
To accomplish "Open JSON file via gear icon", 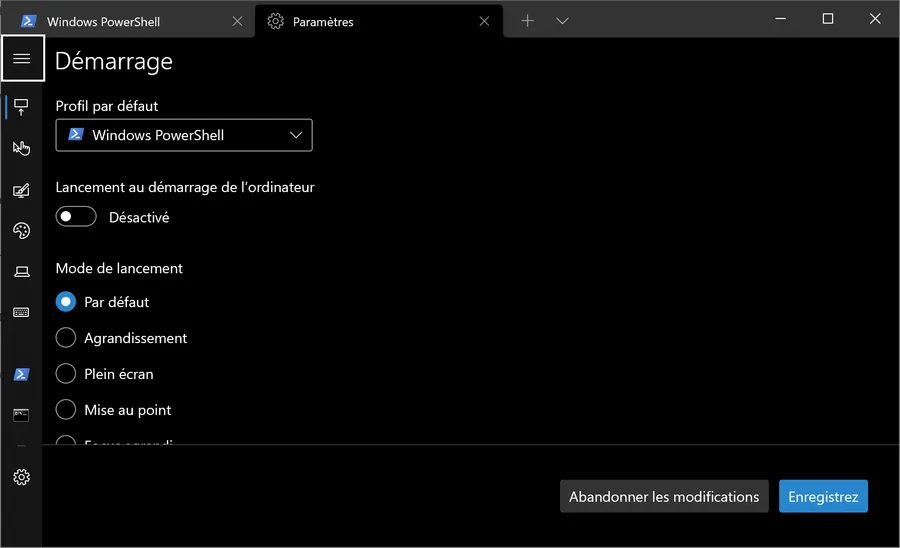I will click(21, 477).
